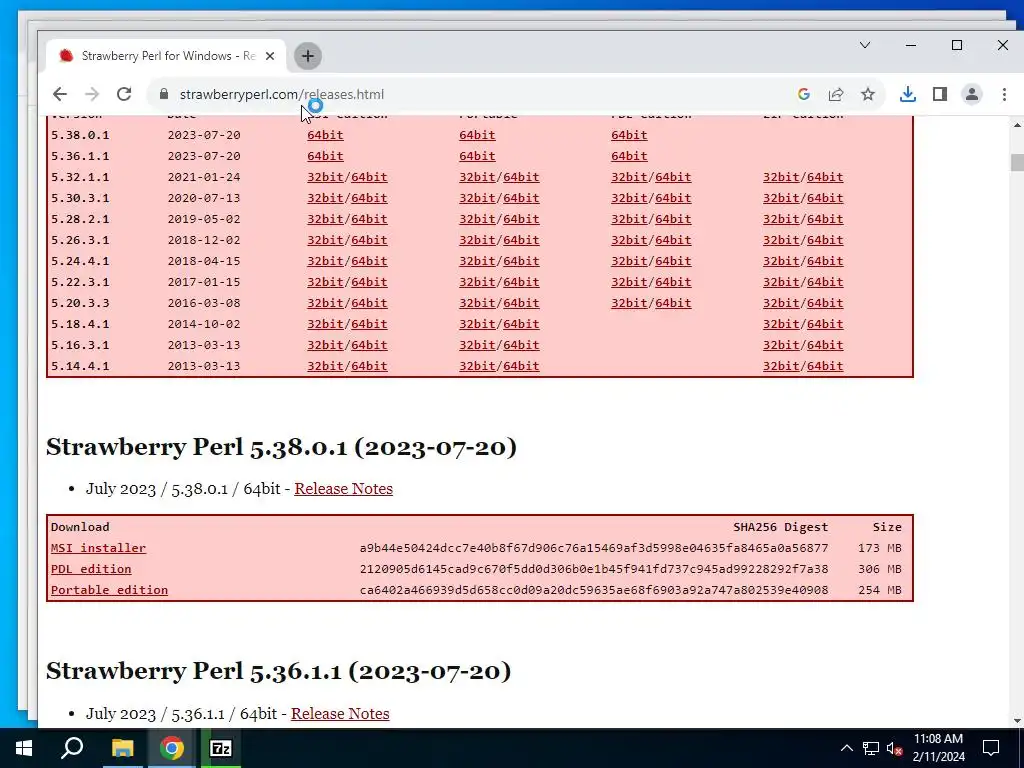This screenshot has height=768, width=1024.
Task: Click 5.22.3.1 MSI 64bit link
Action: coord(369,282)
